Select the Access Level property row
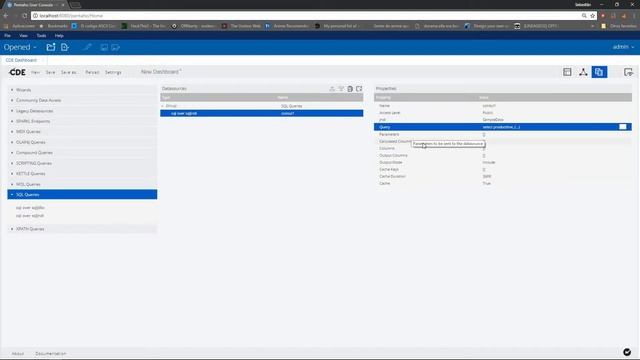The width and height of the screenshot is (640, 360). [x=503, y=113]
